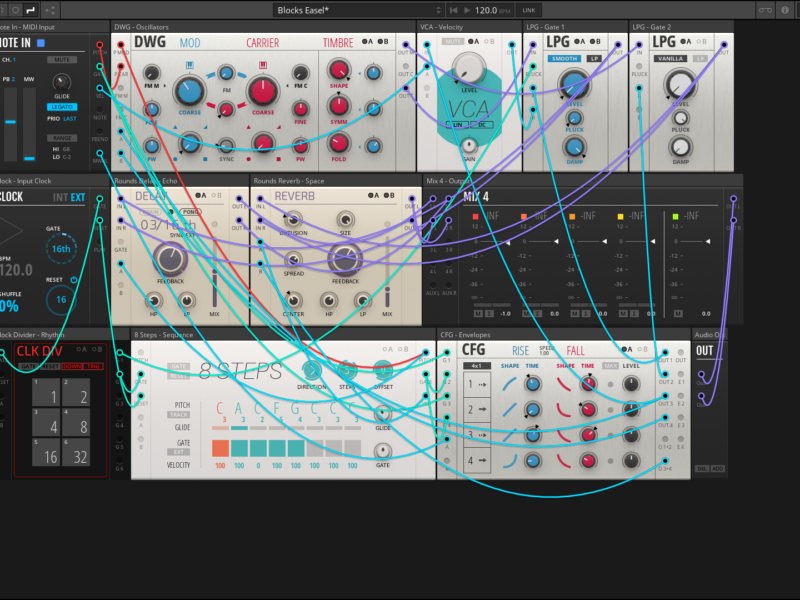800x600 pixels.
Task: Click the 8 Steps DIRECTION knob
Action: coord(312,370)
